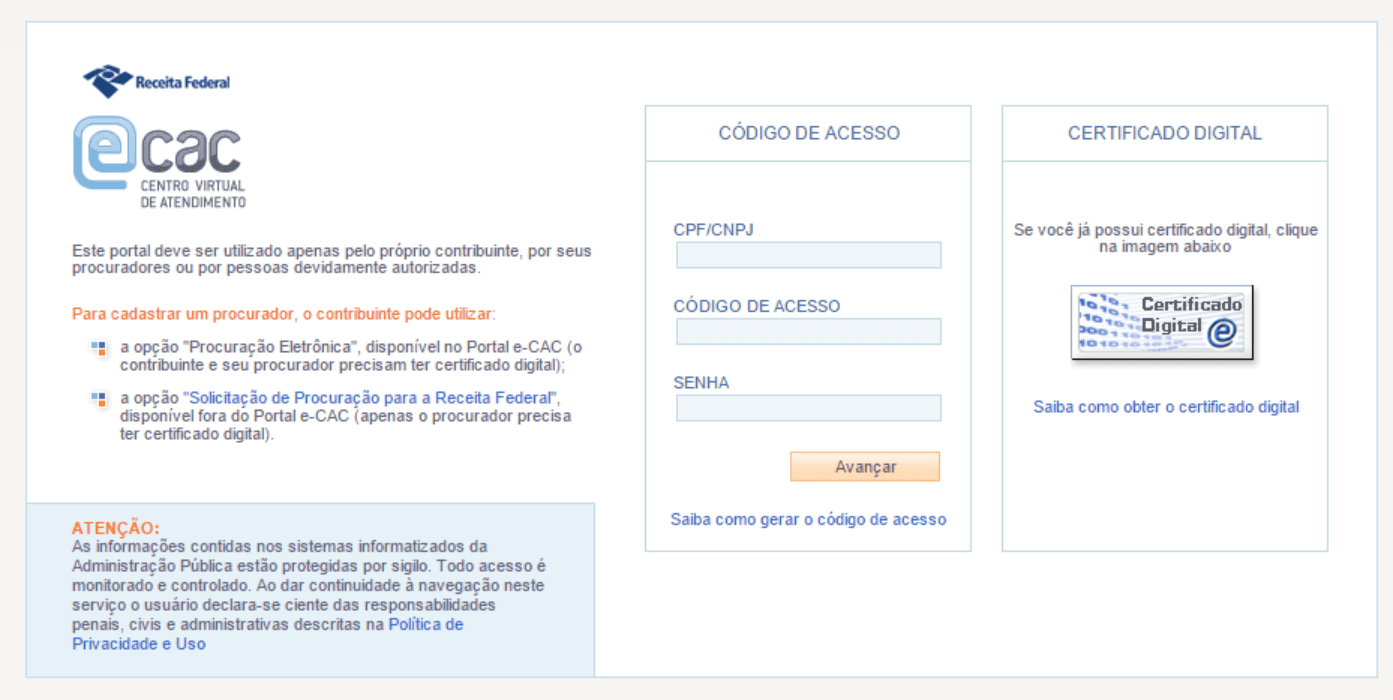Click the Receita Federal logo

tap(157, 81)
